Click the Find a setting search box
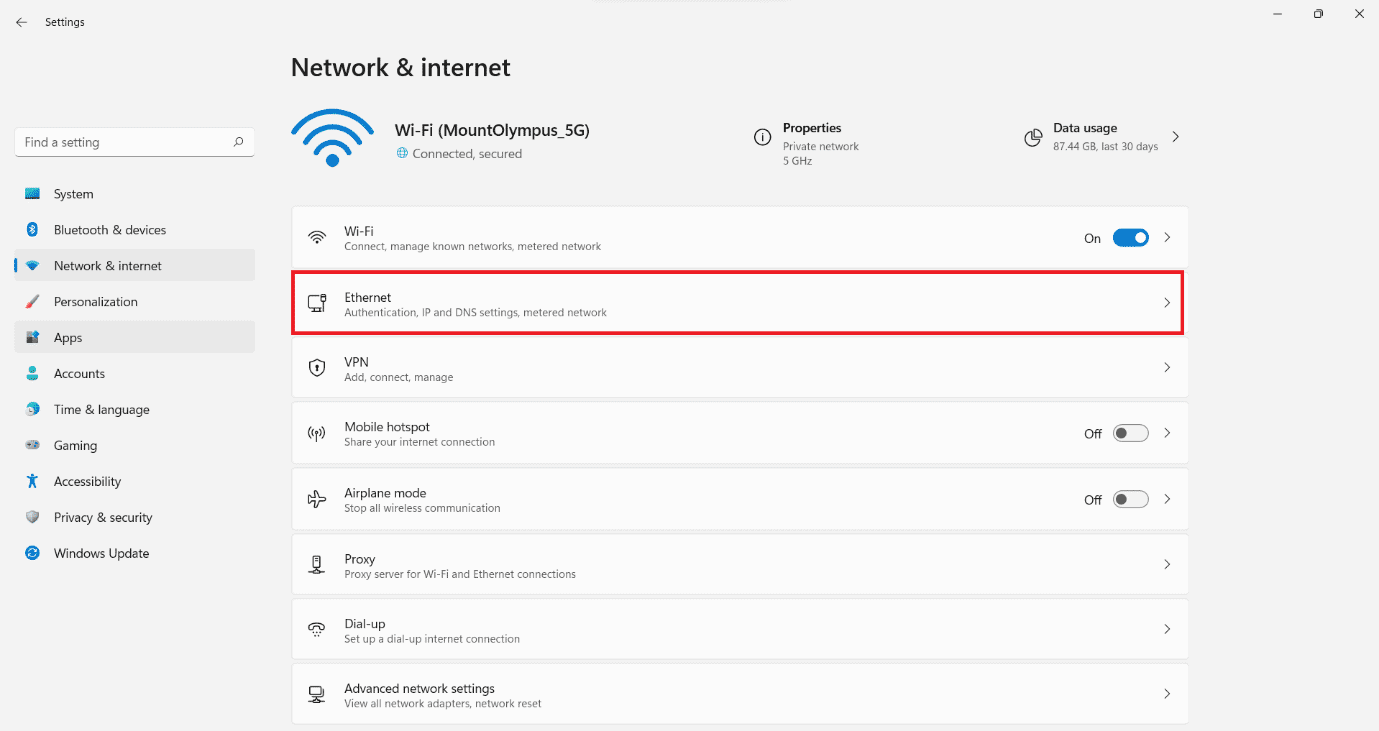 click(x=134, y=142)
